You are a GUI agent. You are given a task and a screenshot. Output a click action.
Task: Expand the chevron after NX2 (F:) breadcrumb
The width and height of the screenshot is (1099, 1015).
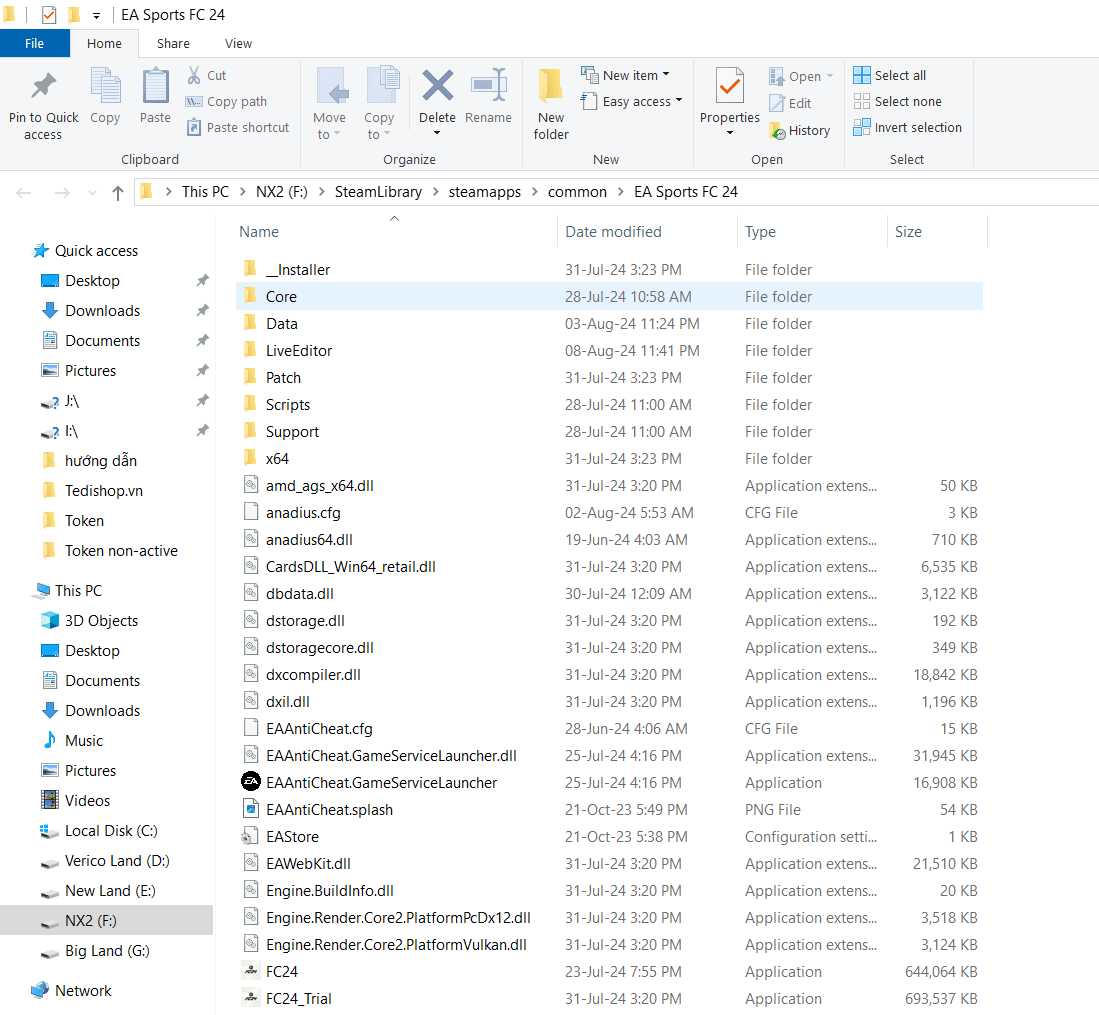tap(322, 192)
